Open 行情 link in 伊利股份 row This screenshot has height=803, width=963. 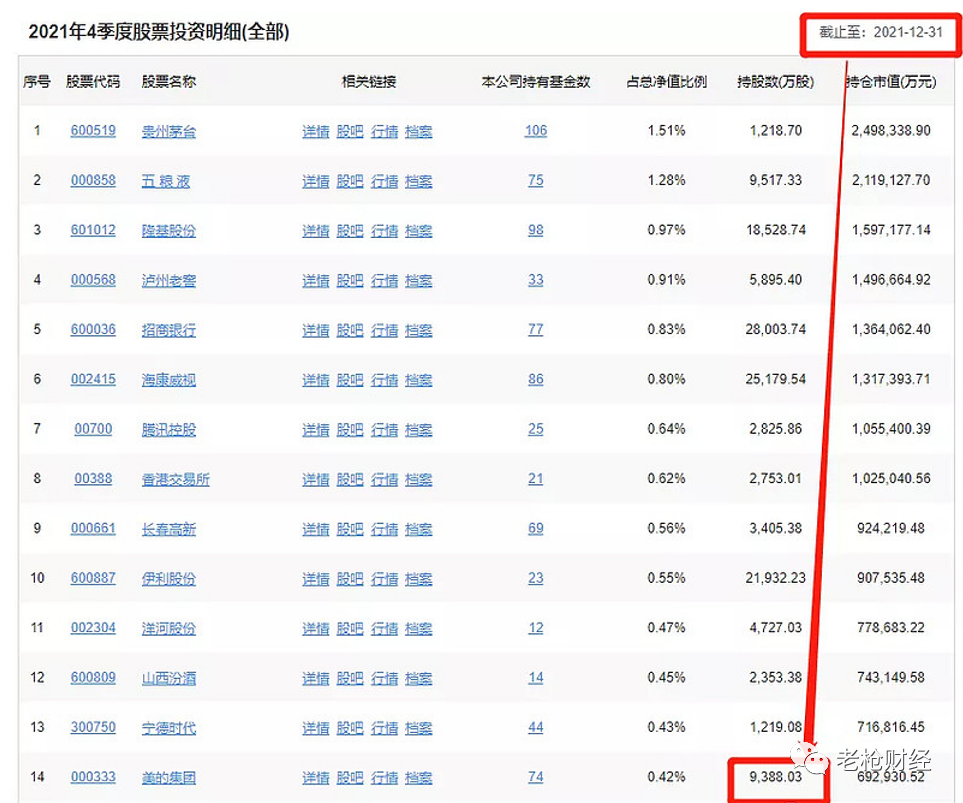[384, 579]
